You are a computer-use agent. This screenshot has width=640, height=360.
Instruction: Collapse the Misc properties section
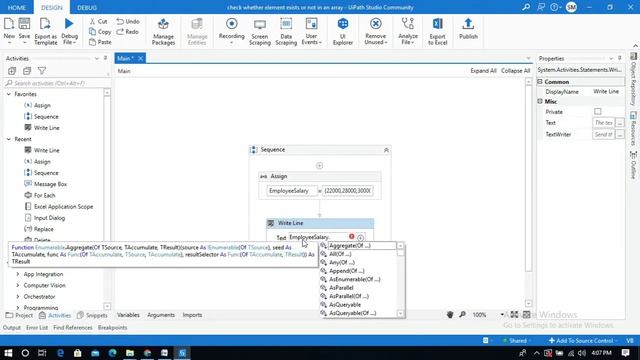[x=540, y=101]
